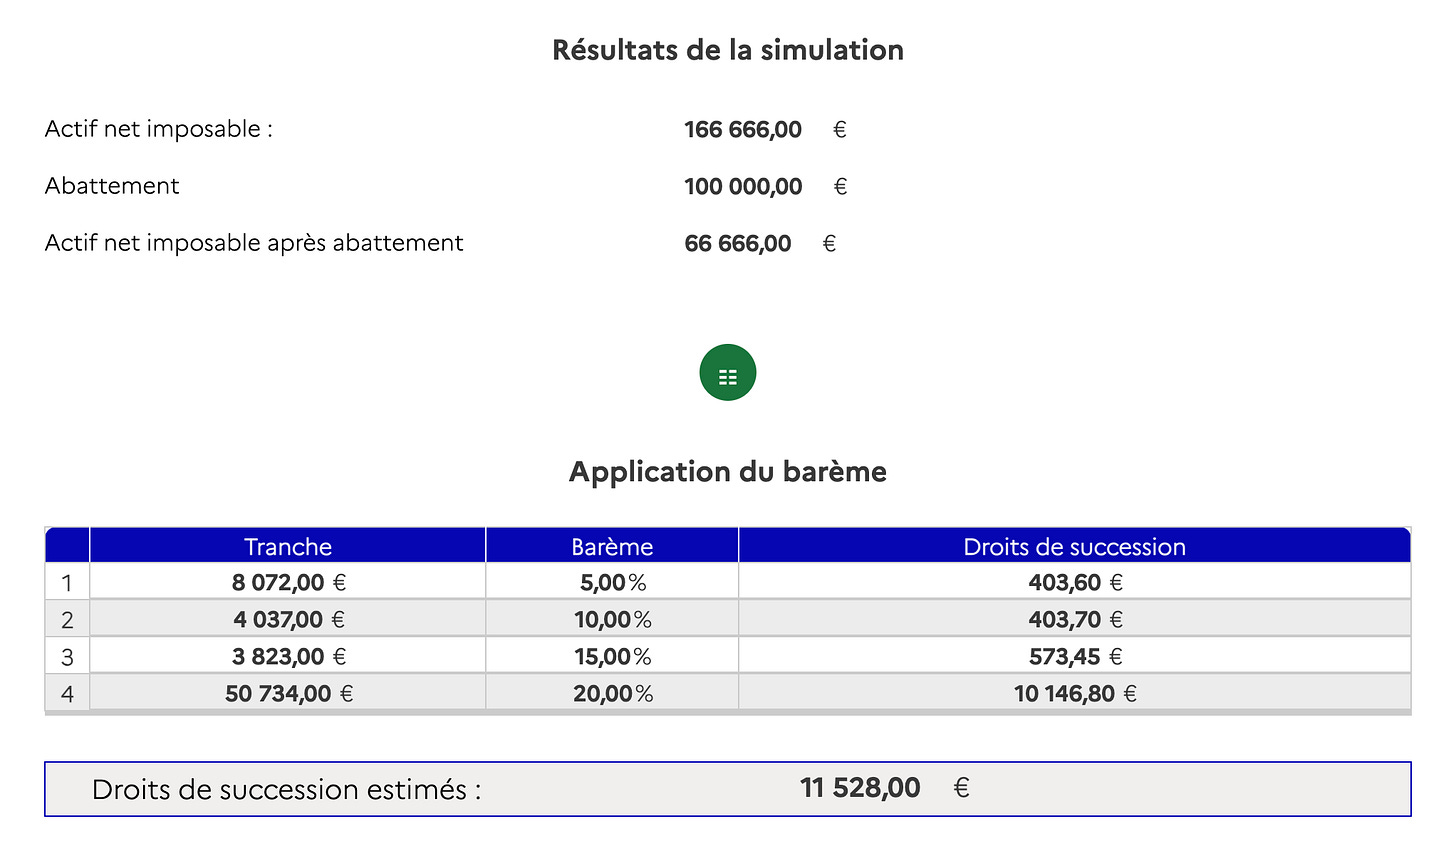1456x843 pixels.
Task: Click the 66 666,00 value after abattement
Action: point(738,243)
